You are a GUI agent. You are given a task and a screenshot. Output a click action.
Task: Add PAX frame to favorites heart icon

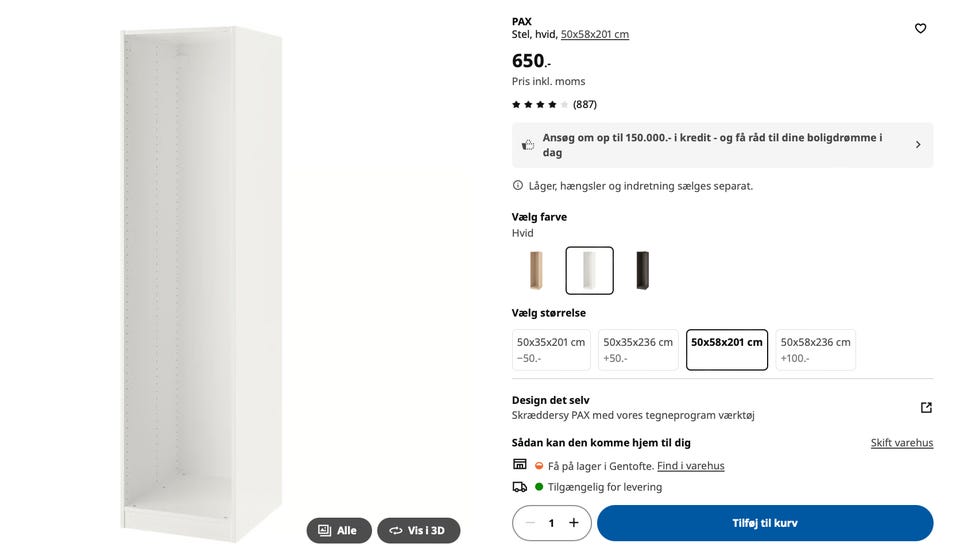920,28
